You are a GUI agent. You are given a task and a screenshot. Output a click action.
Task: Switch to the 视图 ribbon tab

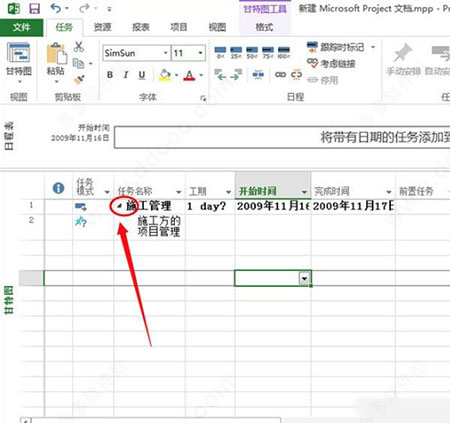[x=217, y=27]
